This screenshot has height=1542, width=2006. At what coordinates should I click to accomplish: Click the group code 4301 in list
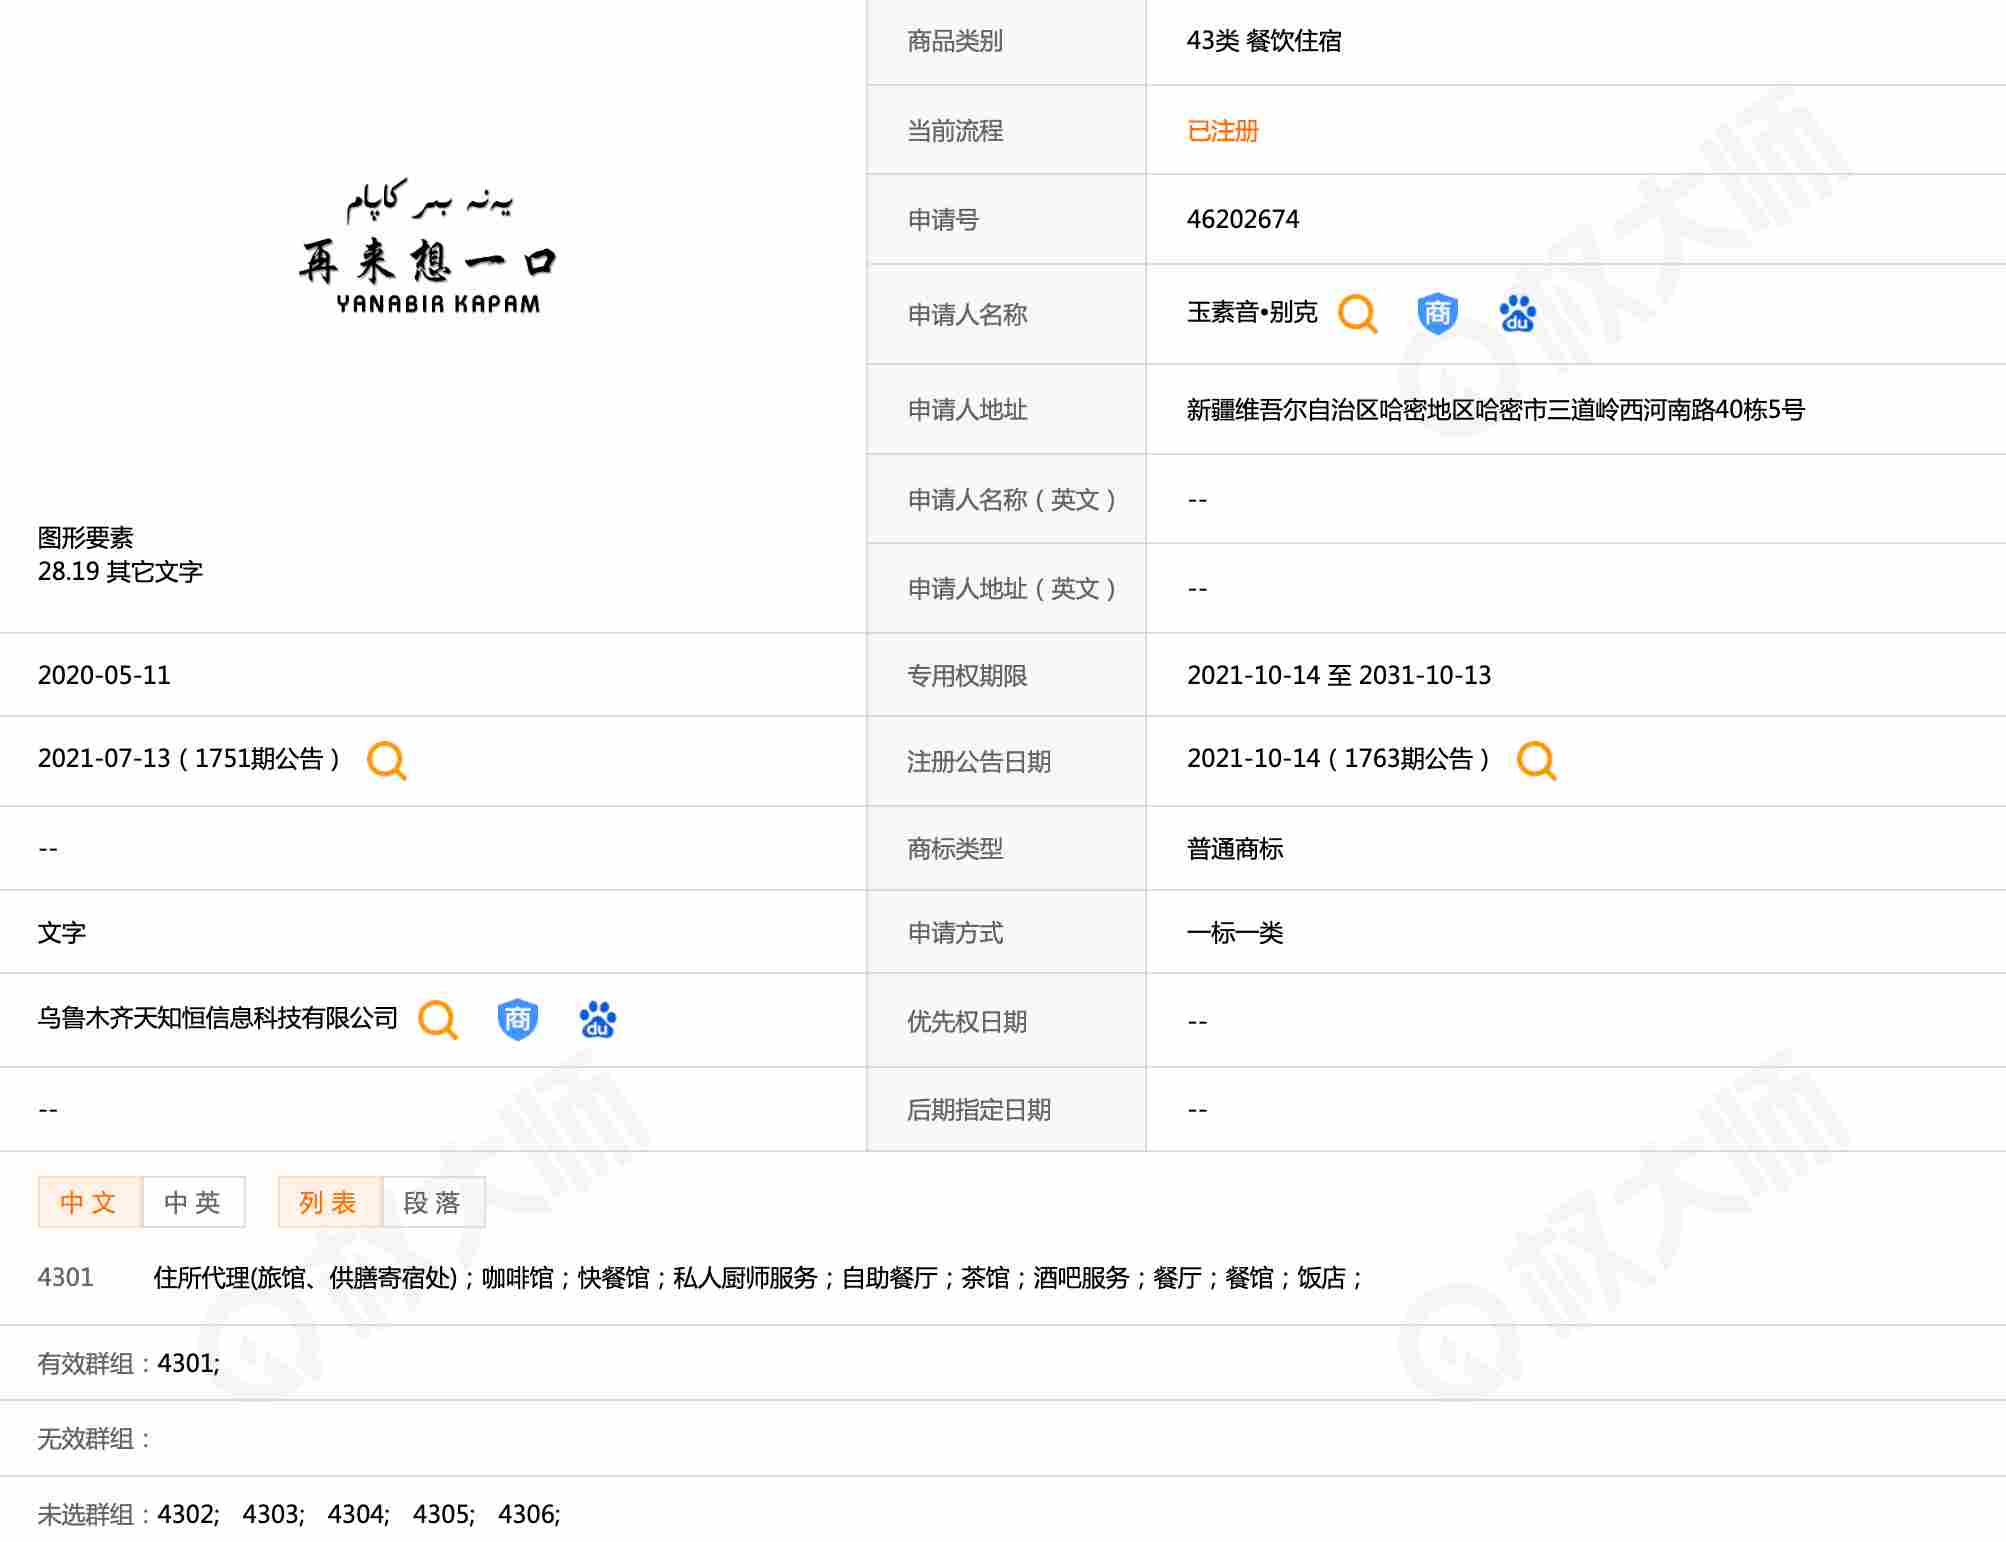click(x=65, y=1278)
